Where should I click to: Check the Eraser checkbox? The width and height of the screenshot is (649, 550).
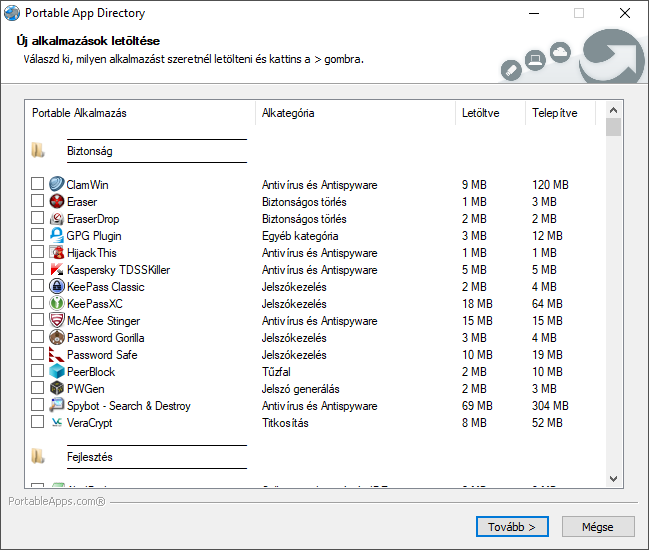pos(37,200)
